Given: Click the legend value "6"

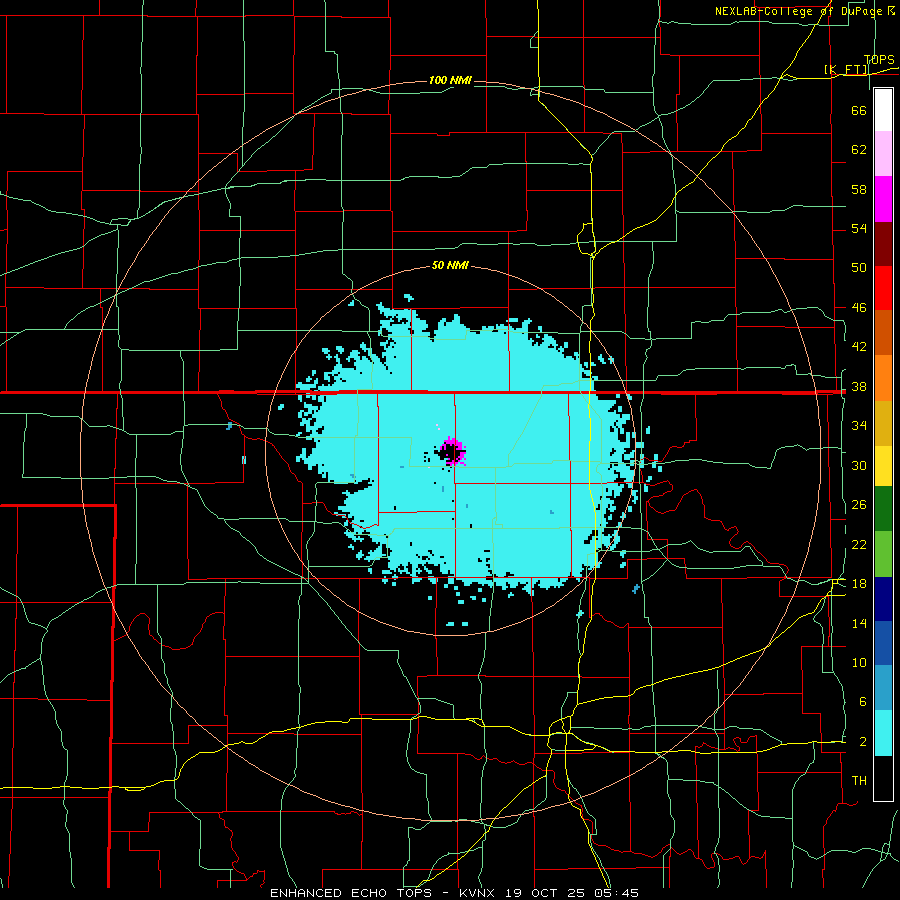Looking at the screenshot, I should coord(862,702).
